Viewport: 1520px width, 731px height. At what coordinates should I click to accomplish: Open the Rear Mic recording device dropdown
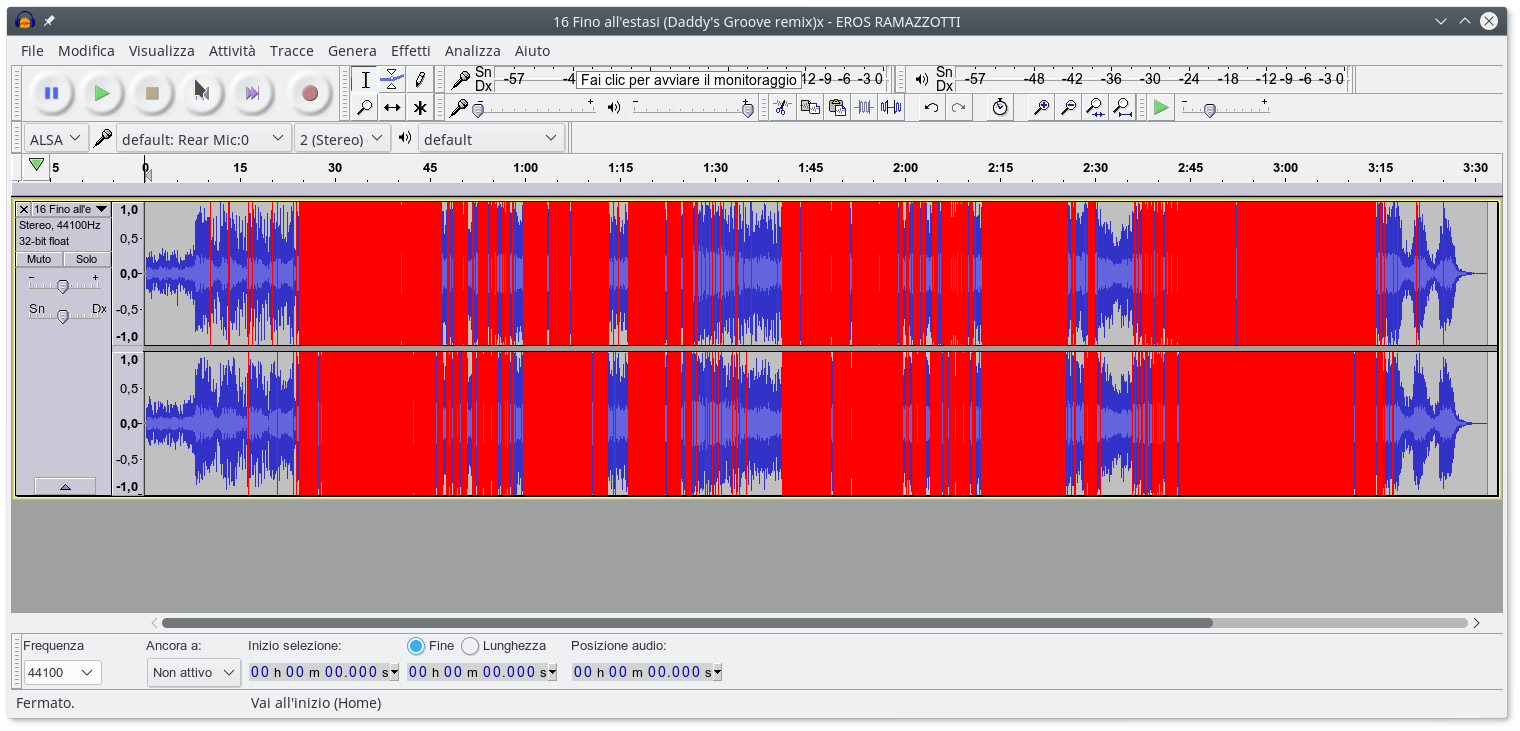click(x=204, y=139)
